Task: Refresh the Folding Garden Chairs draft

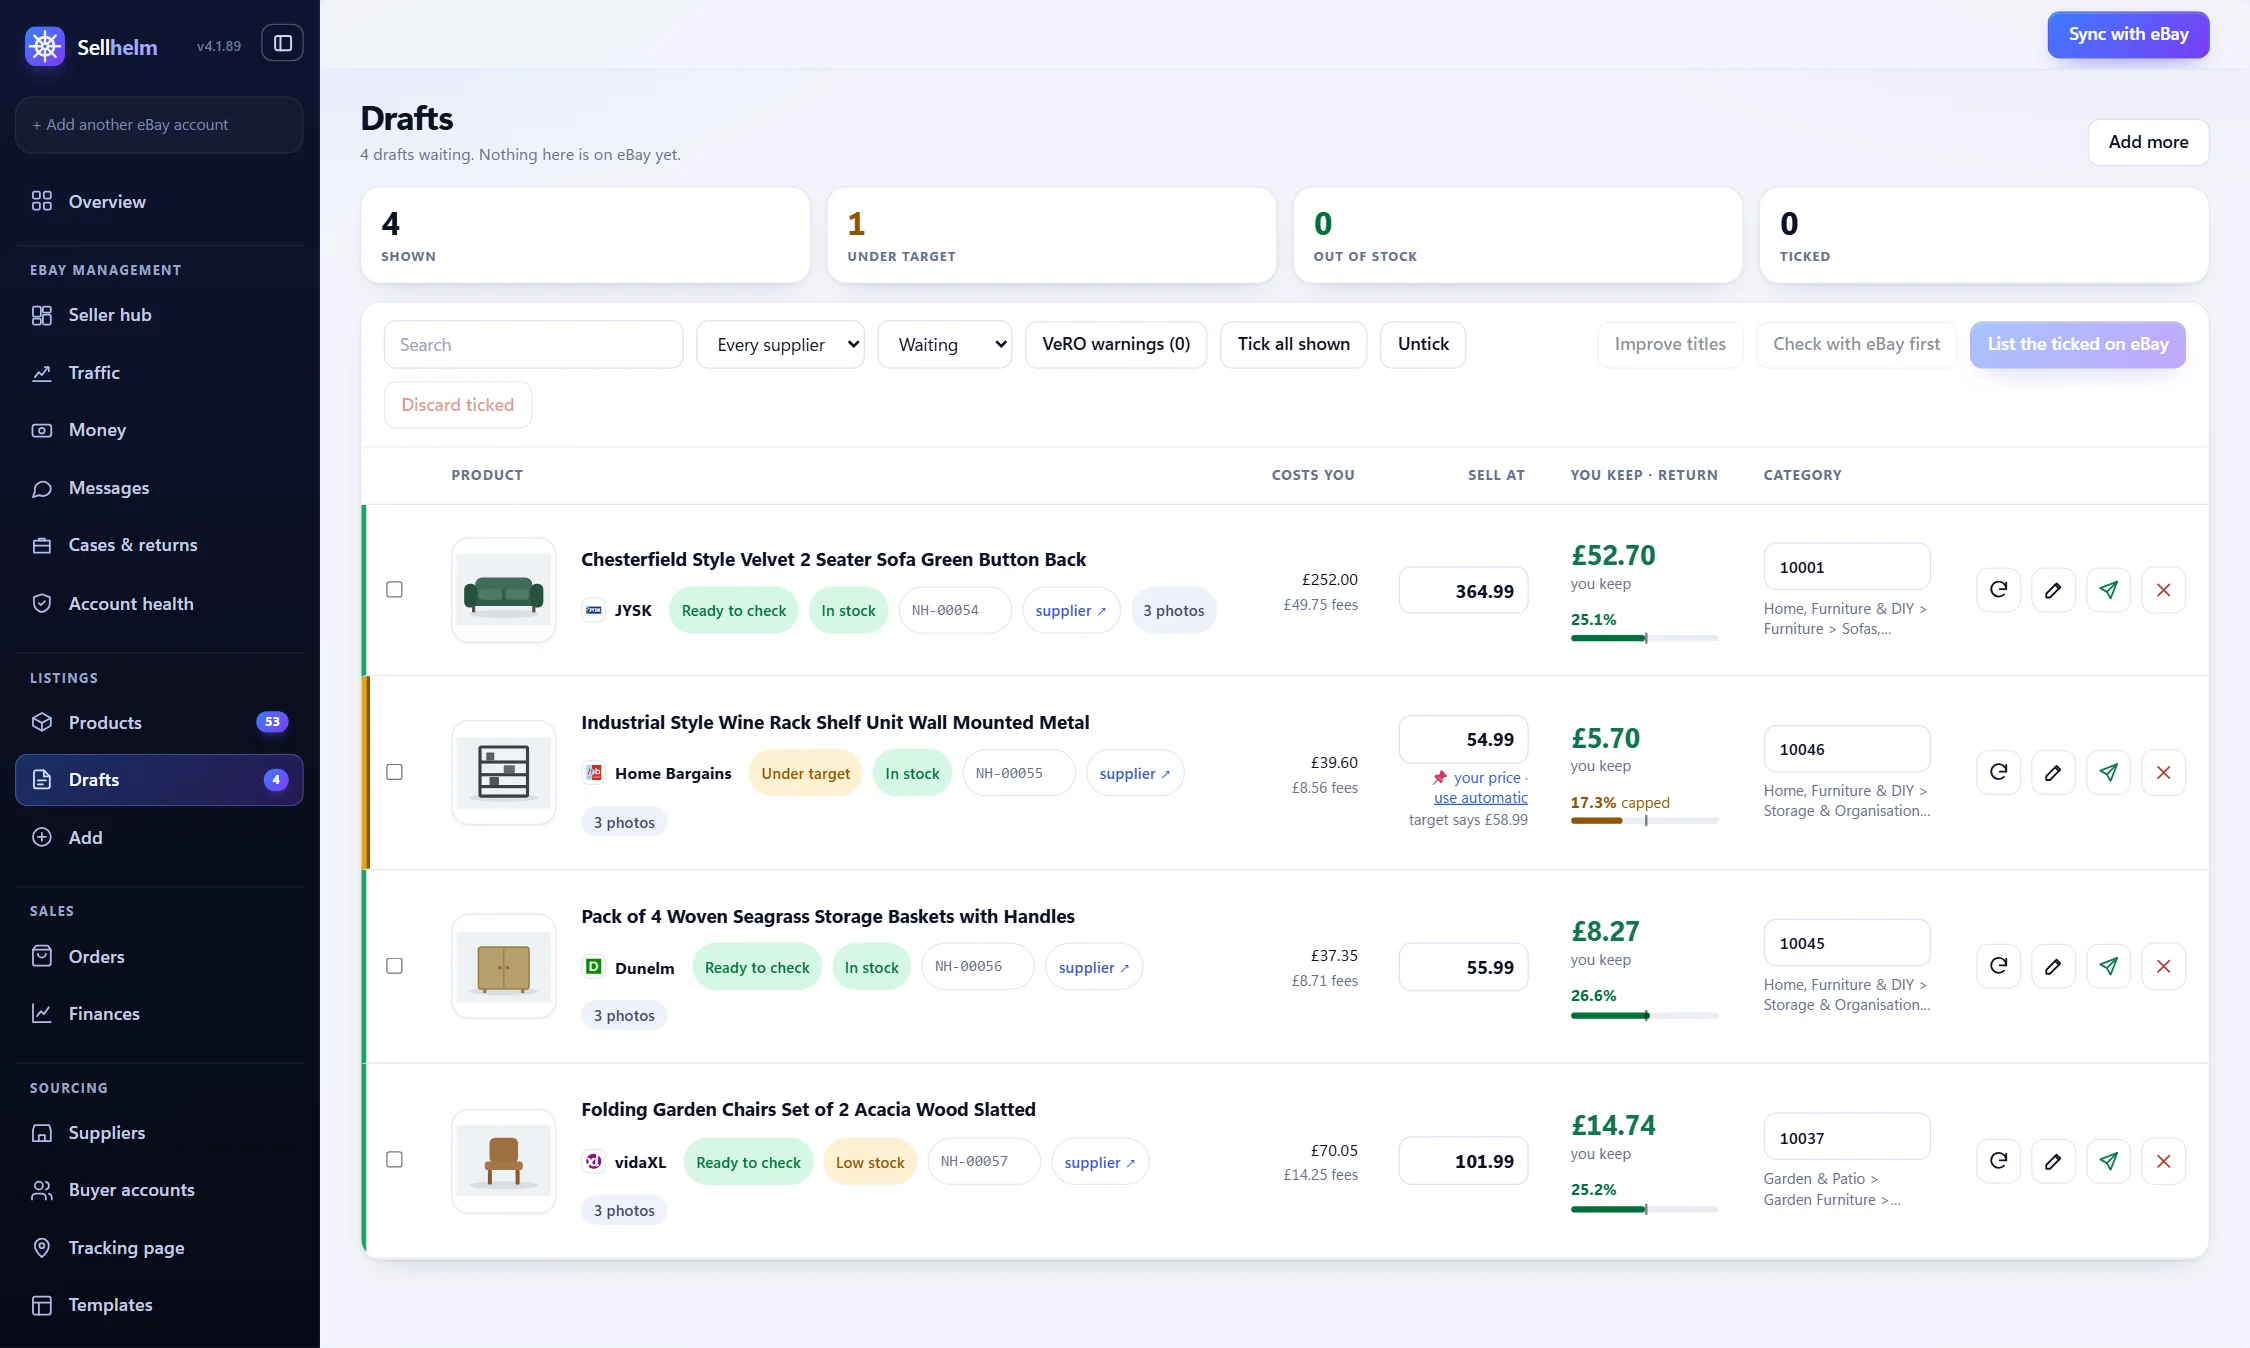Action: pyautogui.click(x=1998, y=1161)
